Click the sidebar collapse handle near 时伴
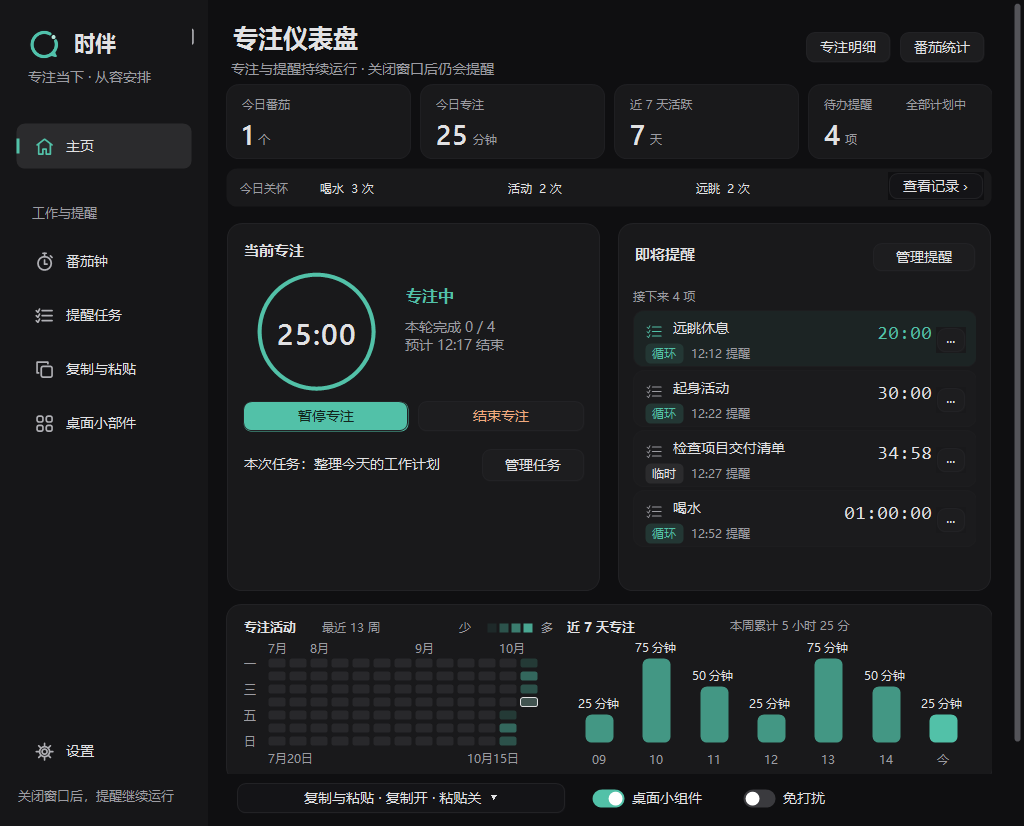 coord(193,37)
